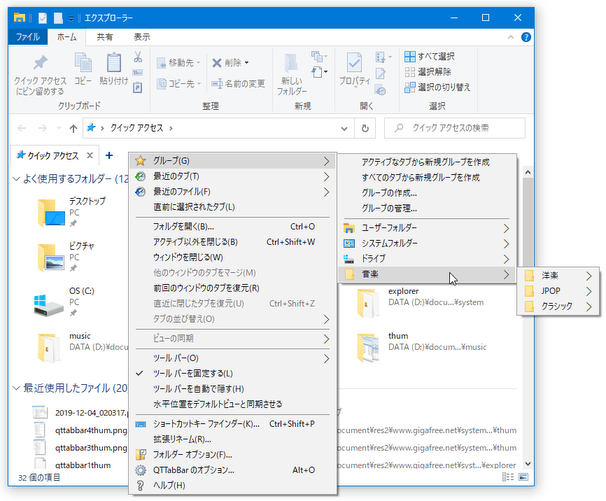This screenshot has height=501, width=606.
Task: Click the Cut scissors icon
Action: (138, 57)
